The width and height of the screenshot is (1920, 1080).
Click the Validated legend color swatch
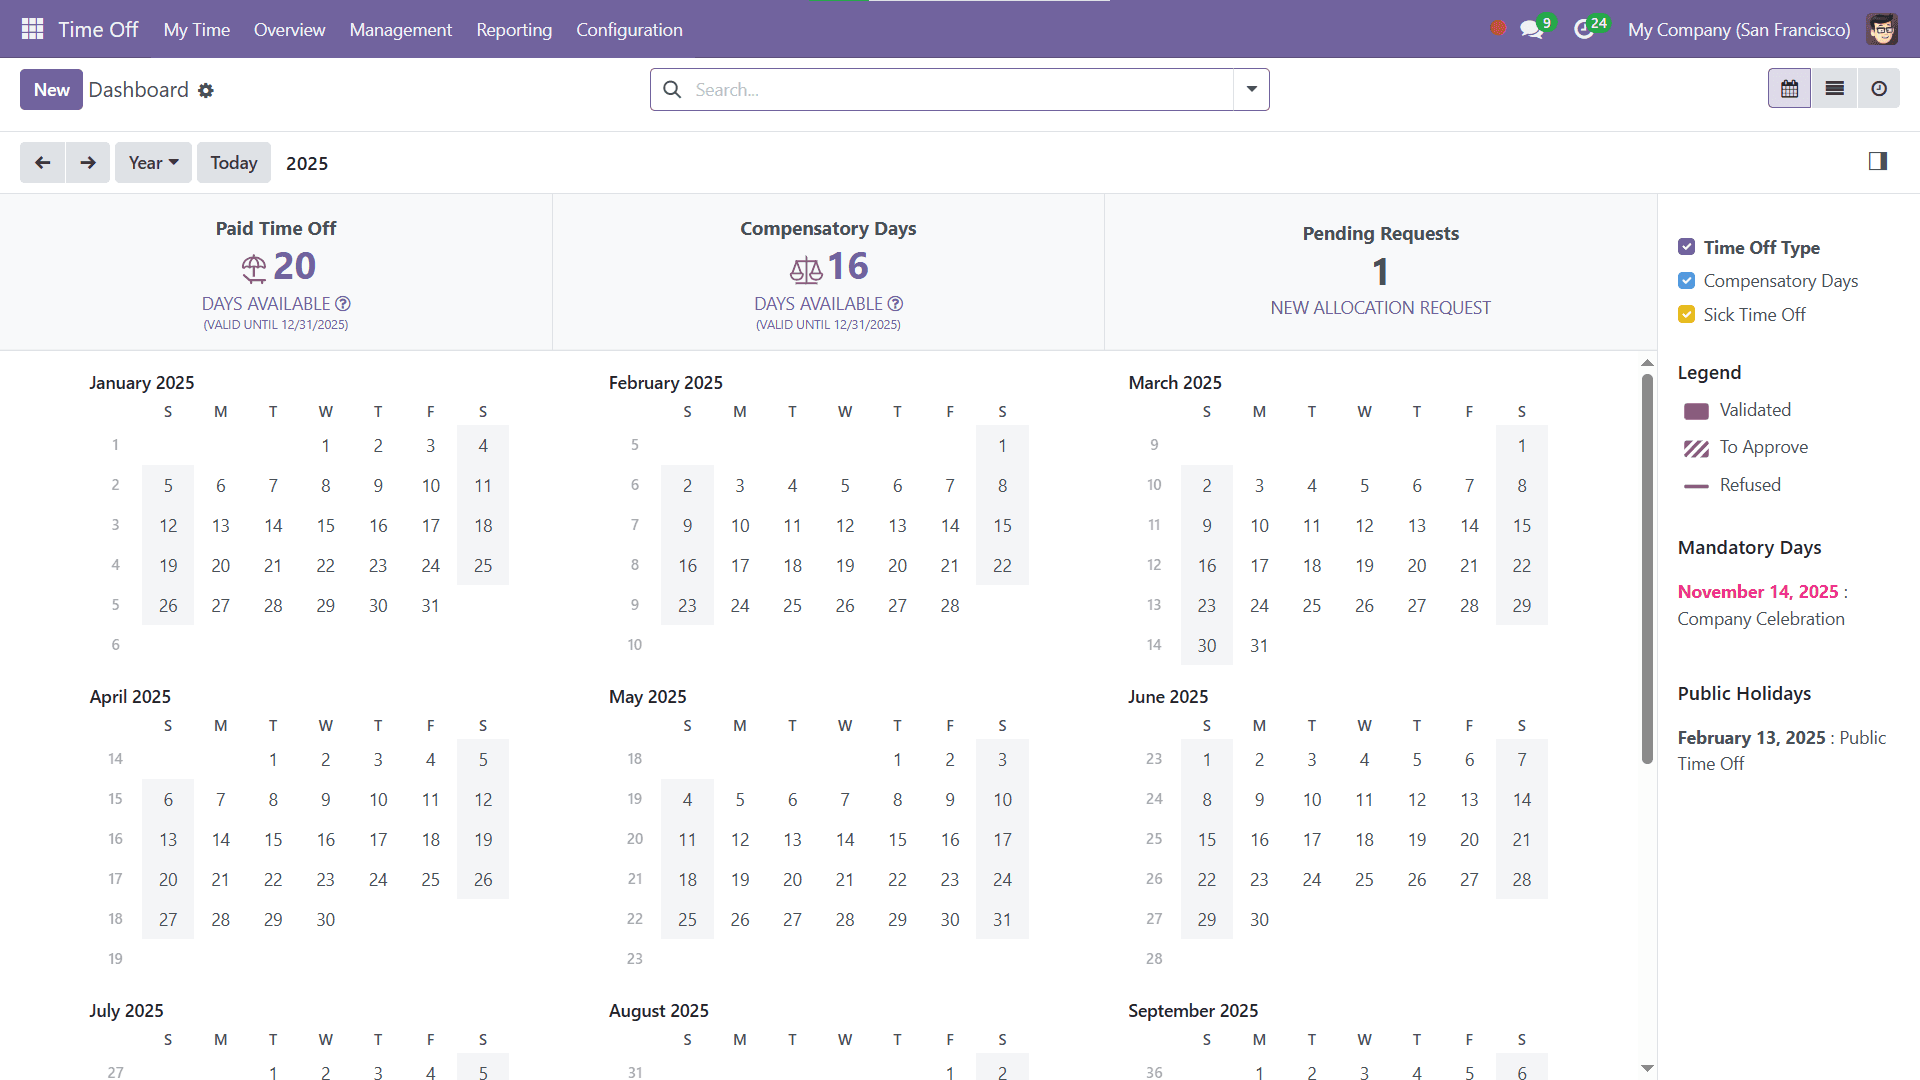[1696, 410]
